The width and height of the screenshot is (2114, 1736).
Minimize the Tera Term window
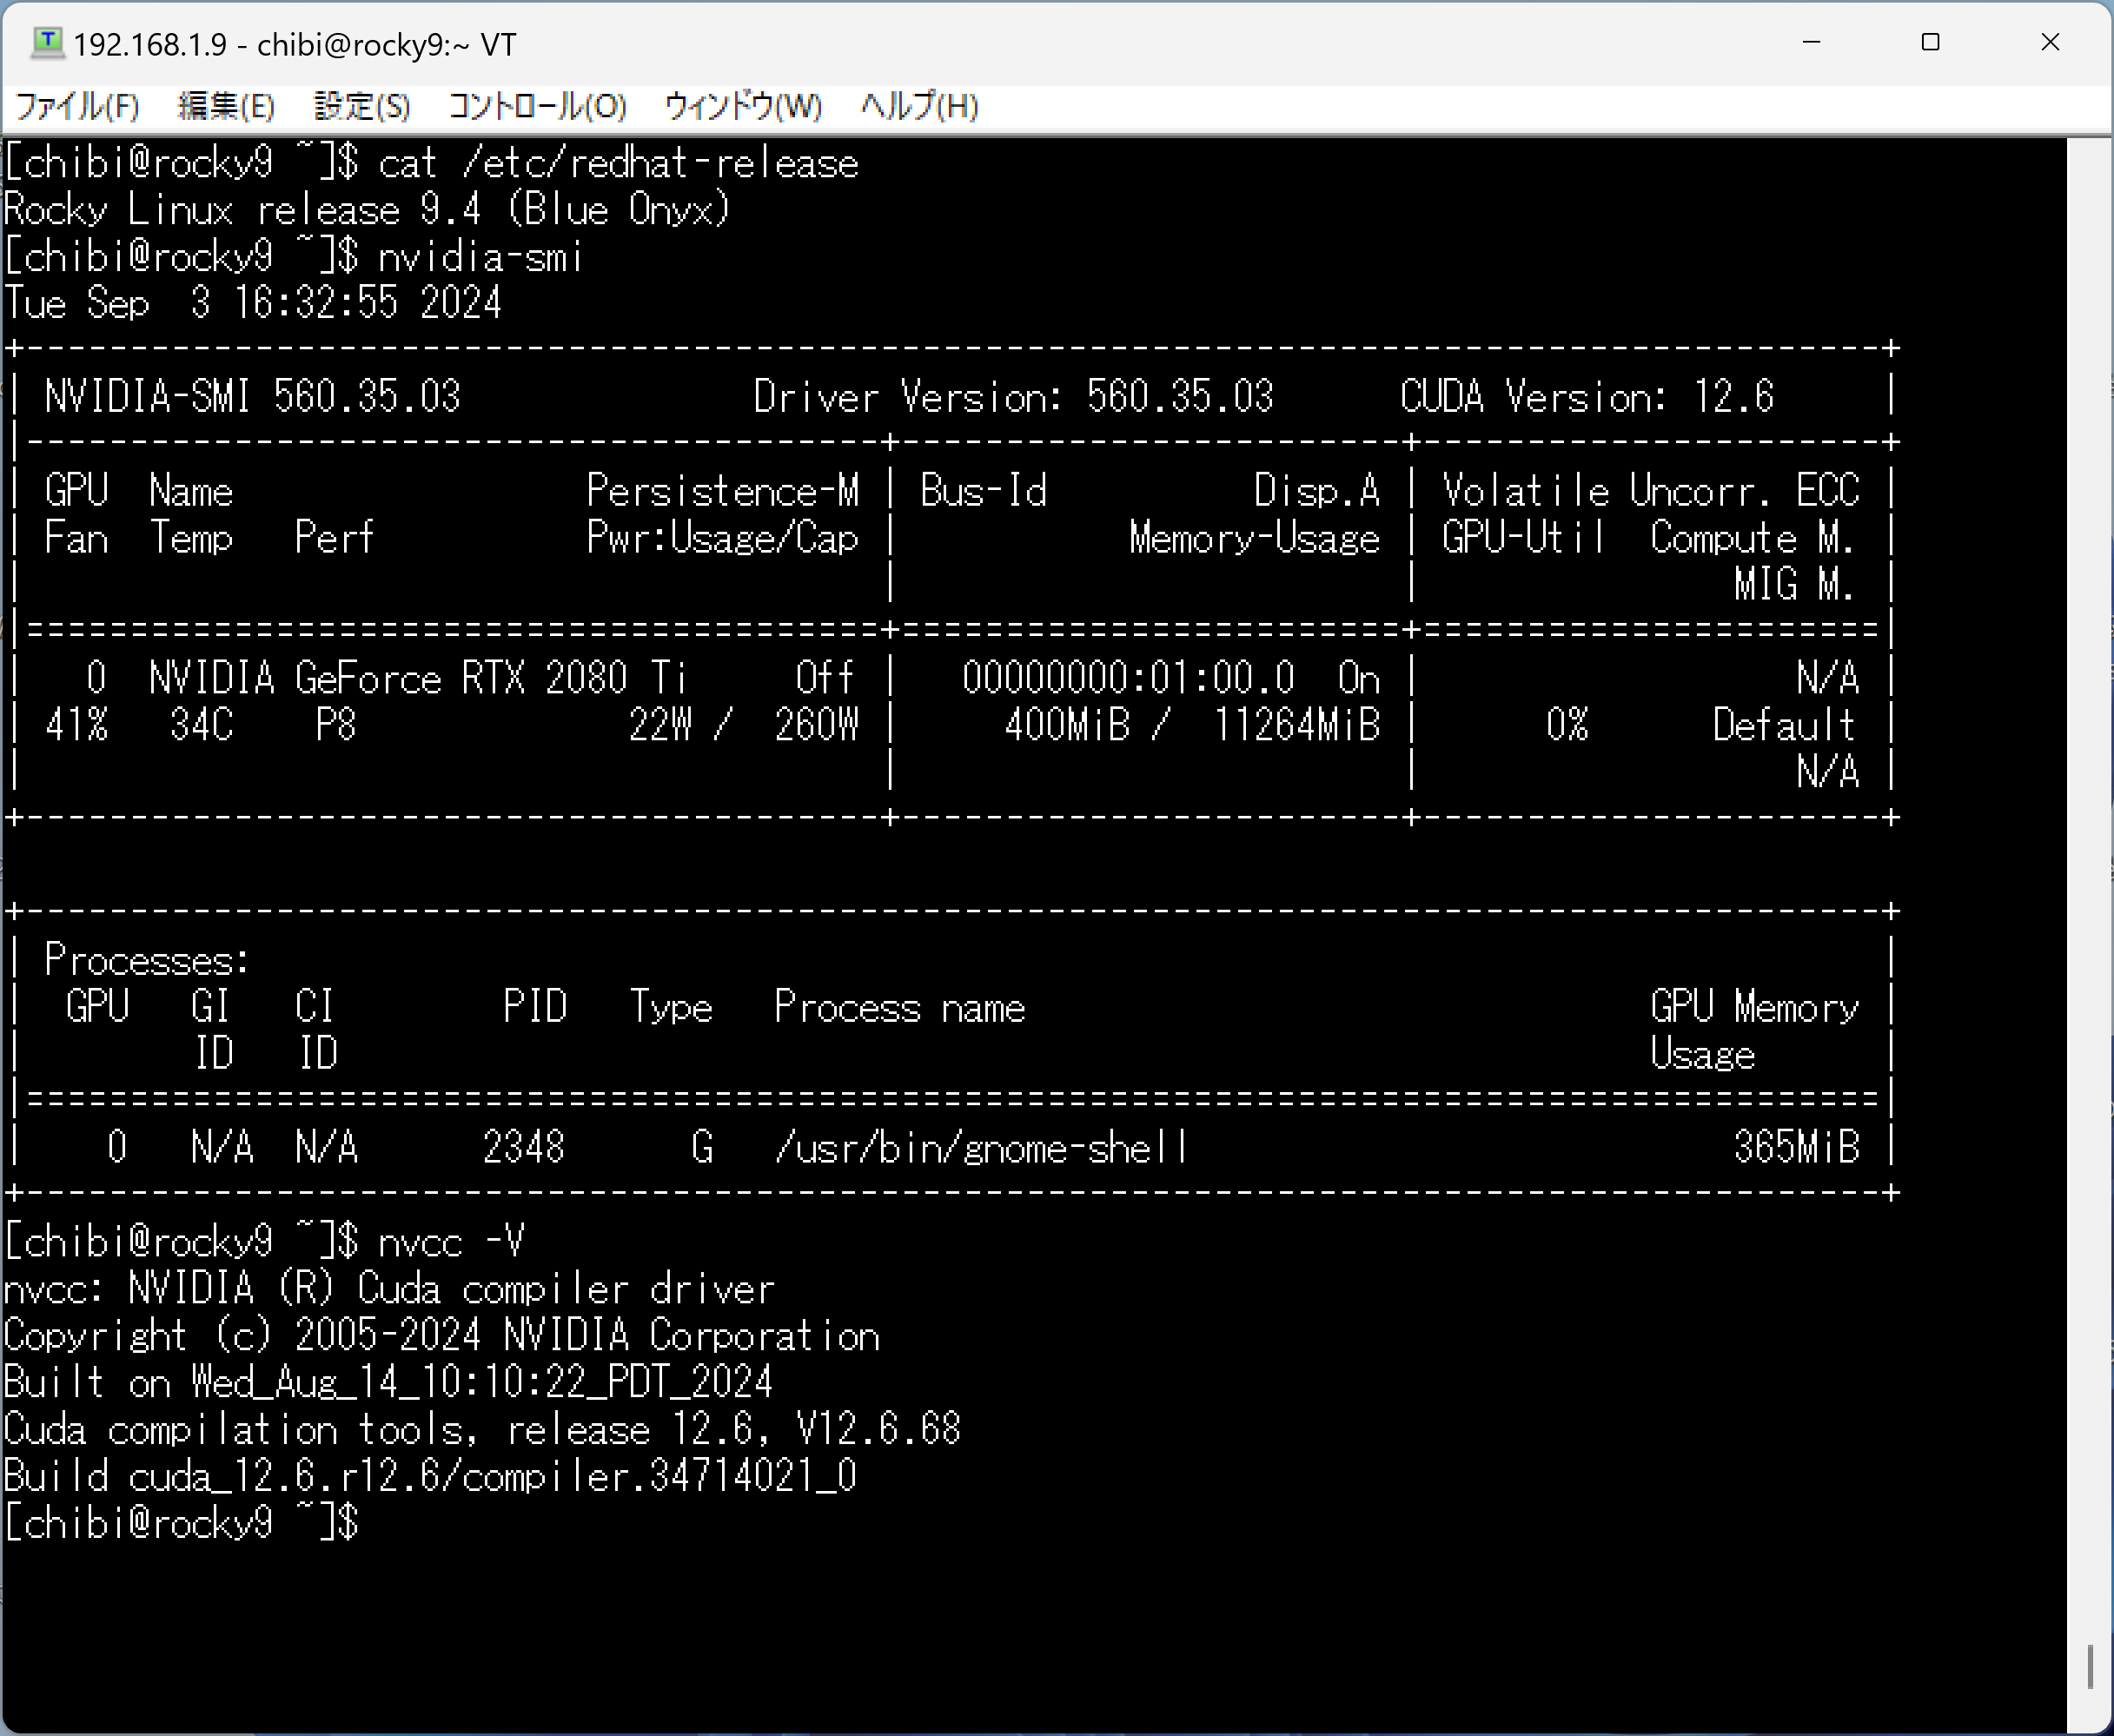[1811, 43]
